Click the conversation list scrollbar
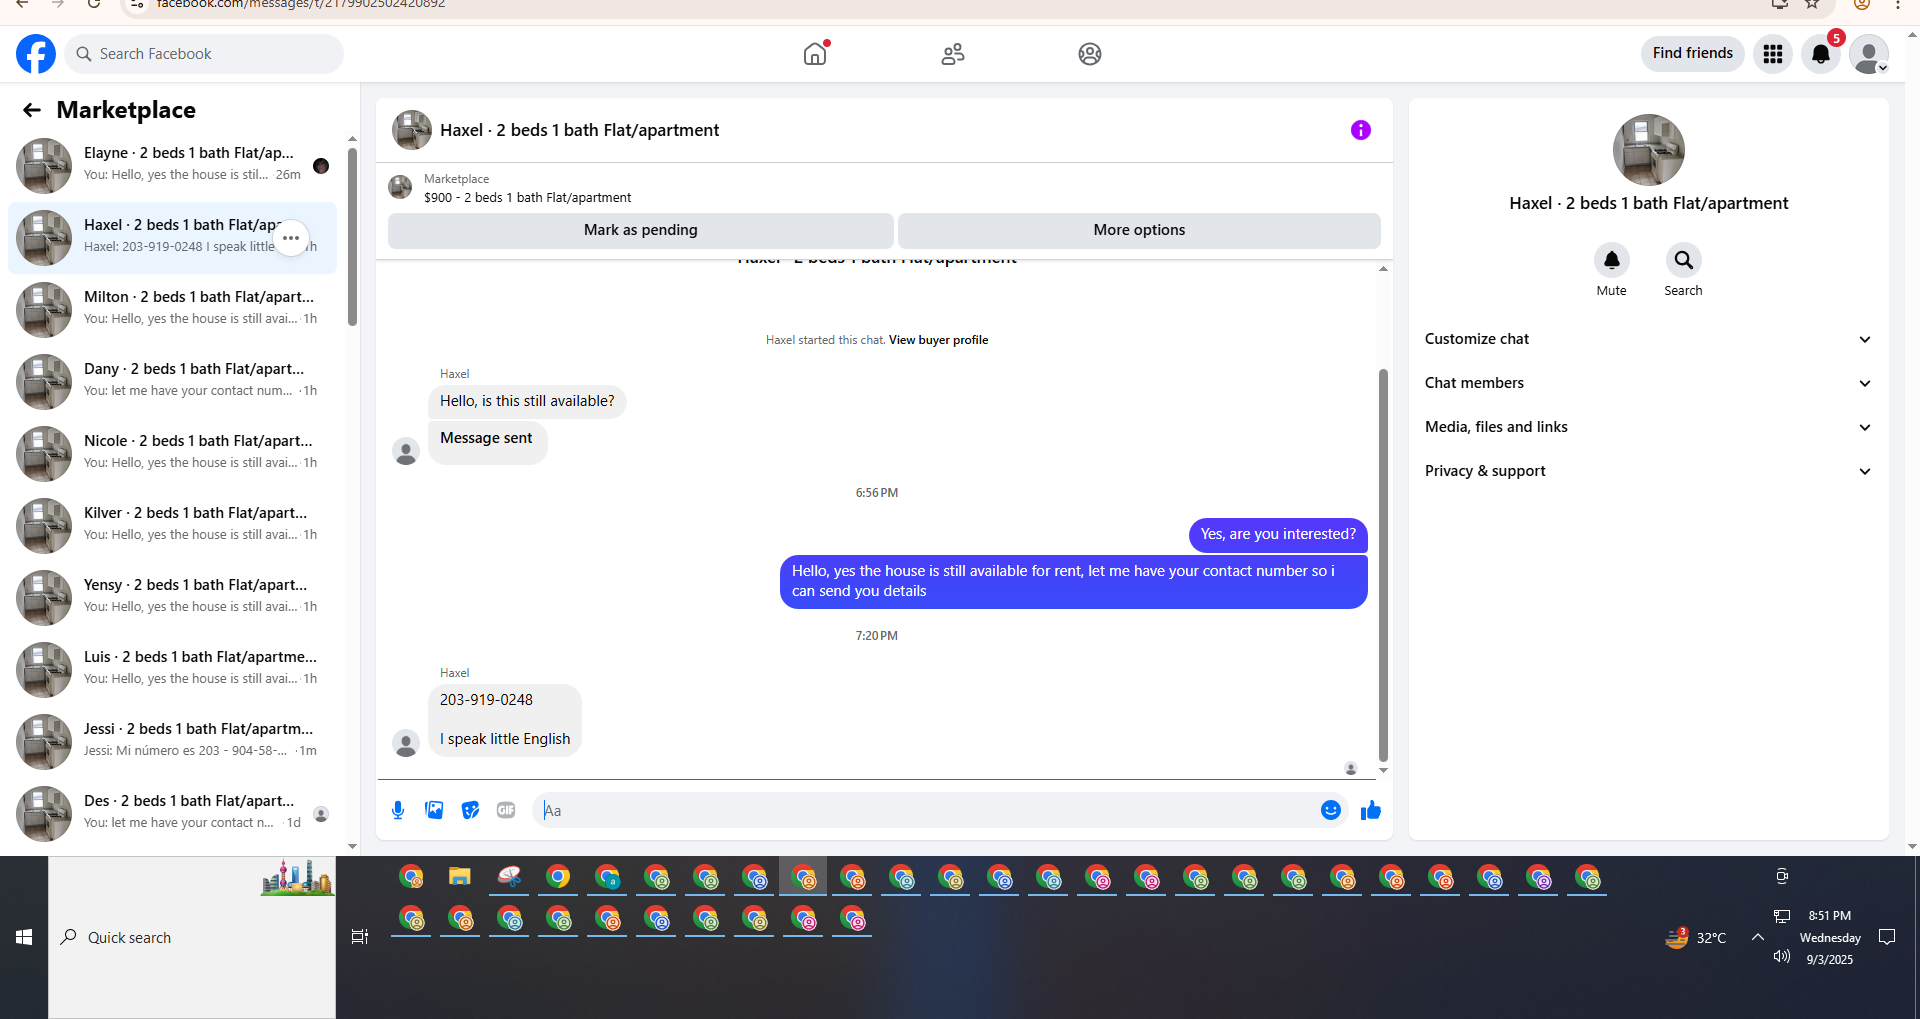This screenshot has height=1019, width=1920. (352, 237)
